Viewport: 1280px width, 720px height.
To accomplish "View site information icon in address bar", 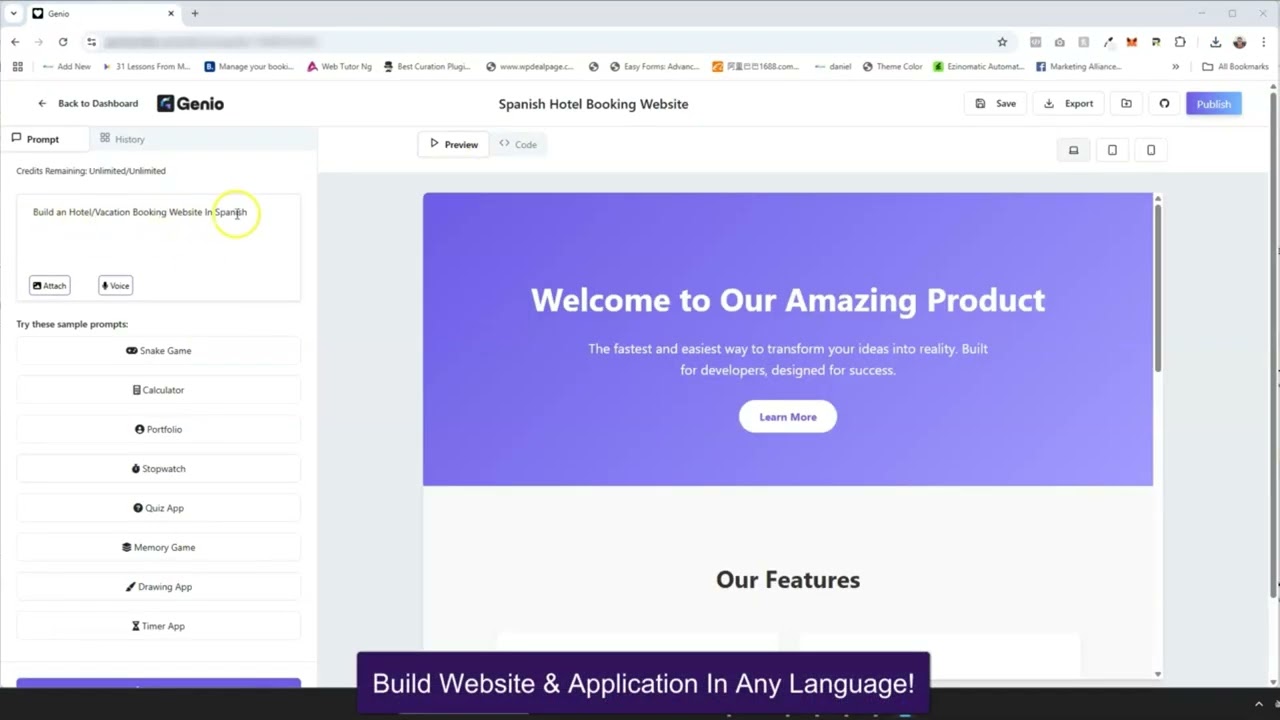I will [x=91, y=42].
